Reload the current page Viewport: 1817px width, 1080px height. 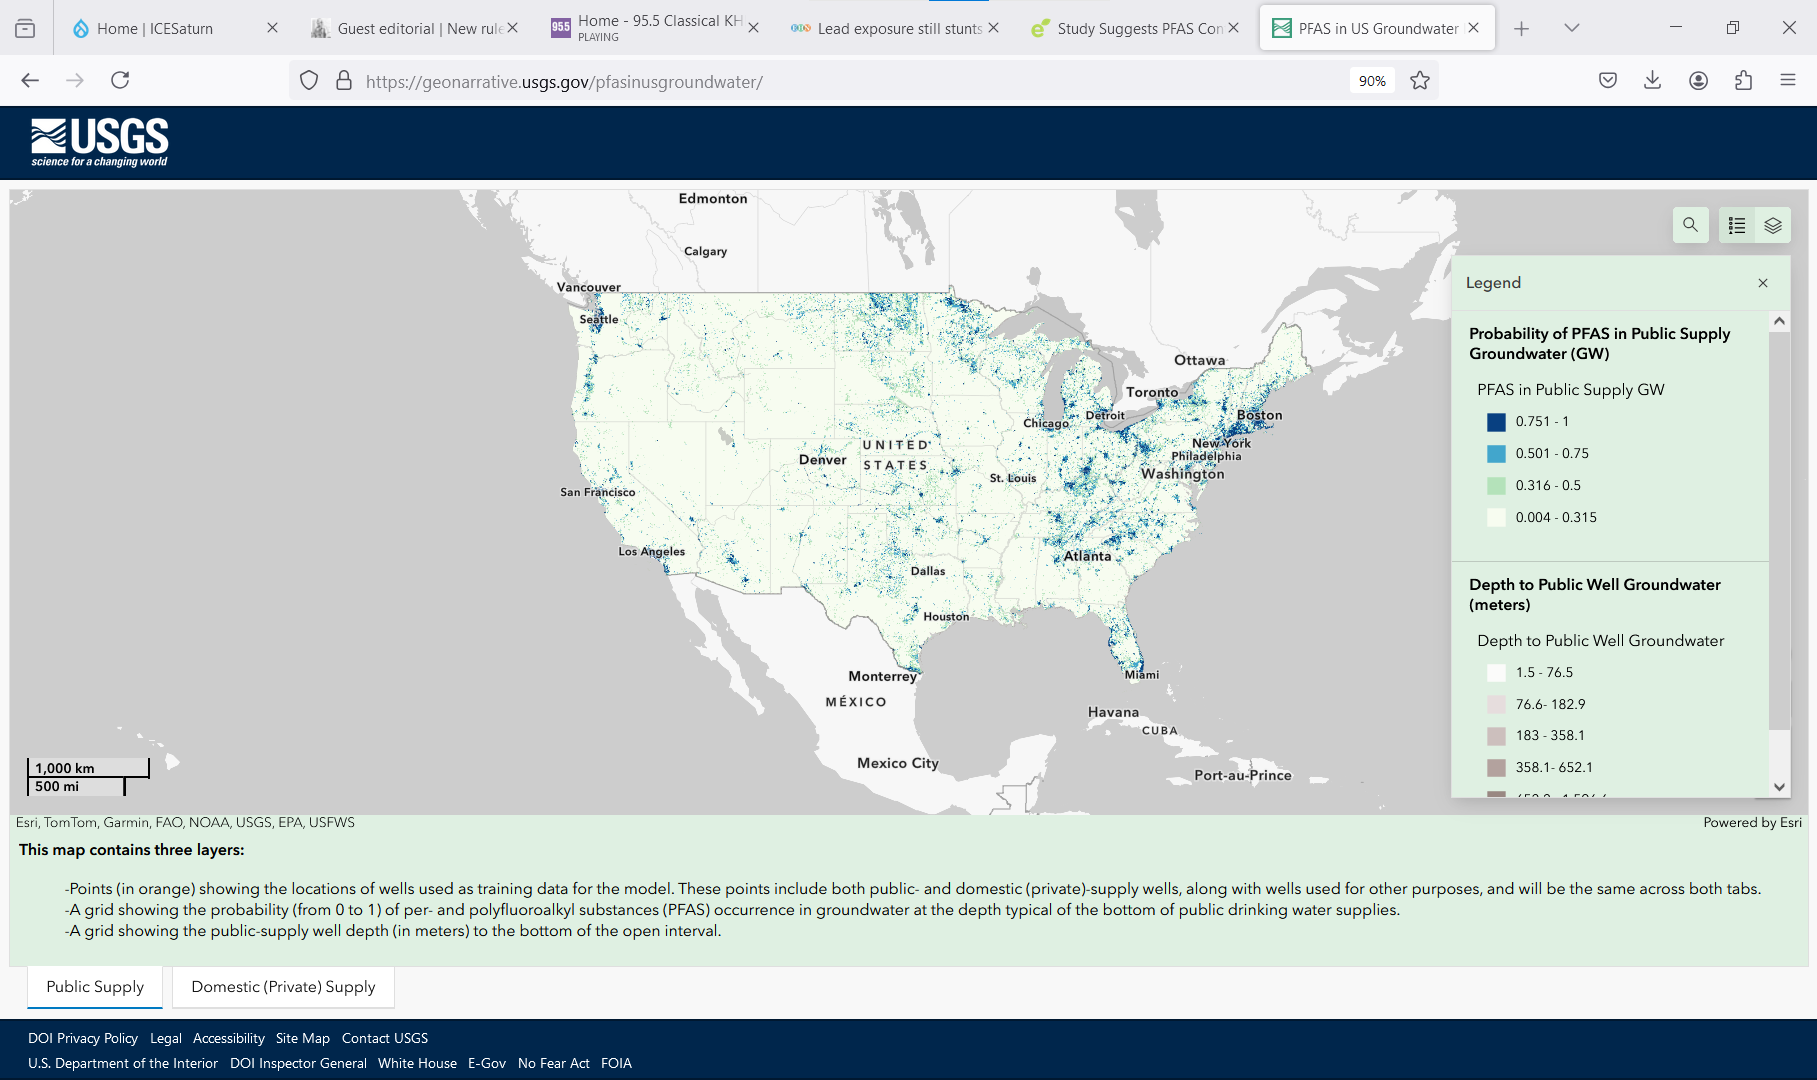click(120, 80)
